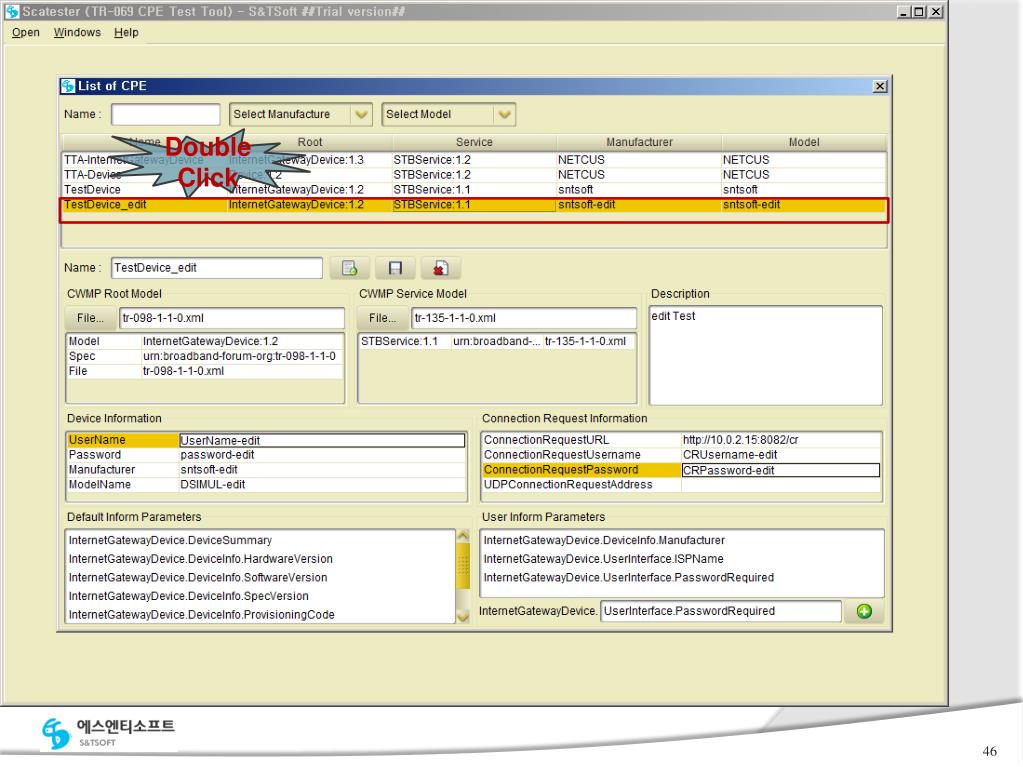
Task: Click the password-edit value cell
Action: click(x=322, y=455)
